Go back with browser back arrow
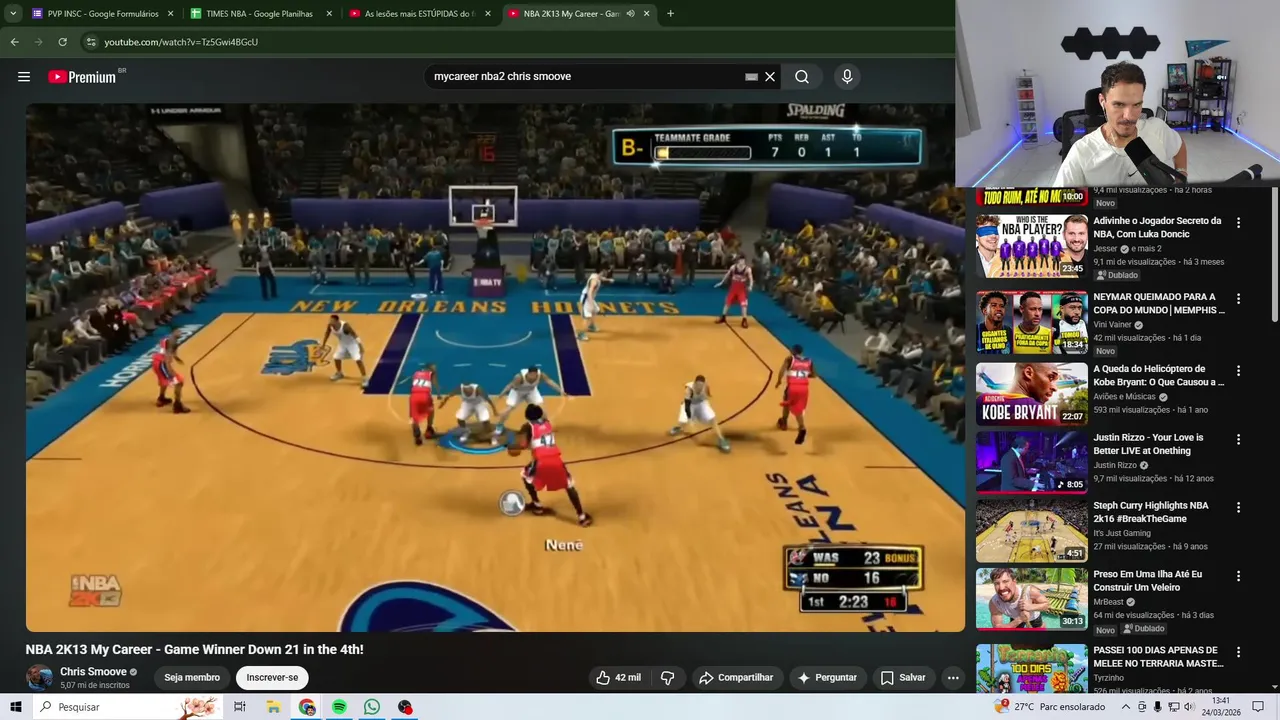 click(x=15, y=42)
